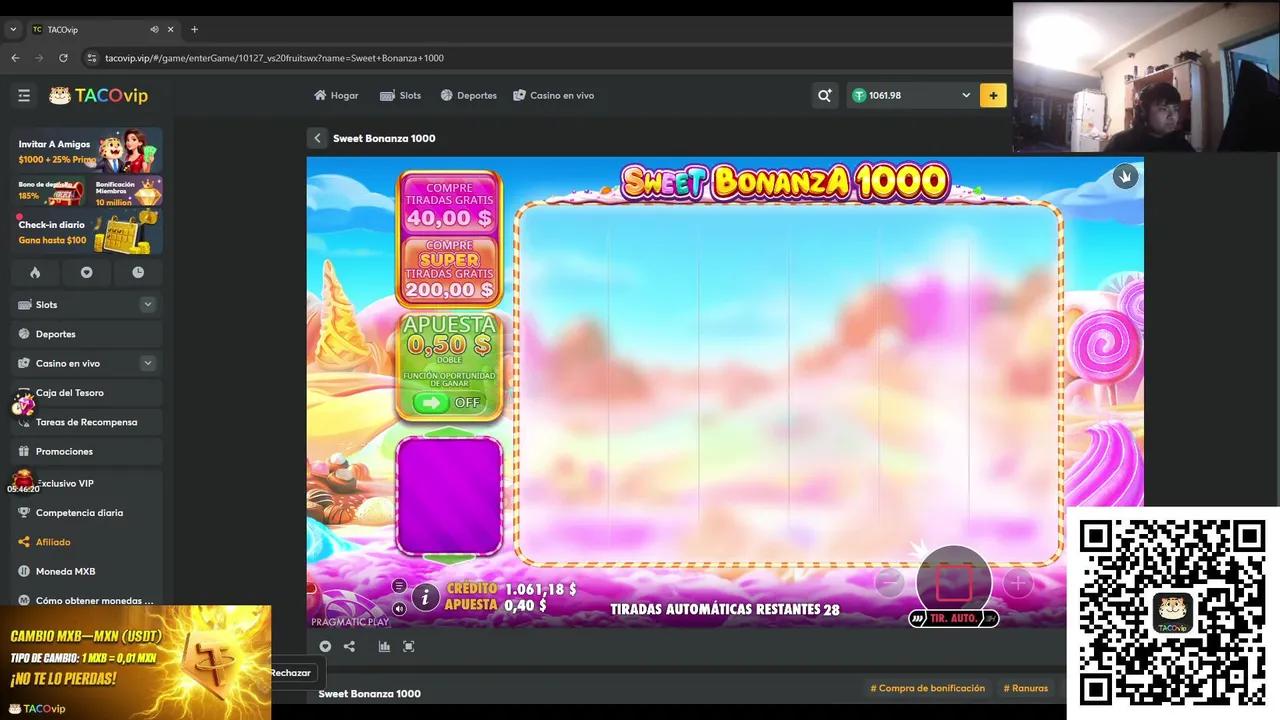Expand the 1061.98 balance dropdown
Image resolution: width=1280 pixels, height=720 pixels.
966,96
